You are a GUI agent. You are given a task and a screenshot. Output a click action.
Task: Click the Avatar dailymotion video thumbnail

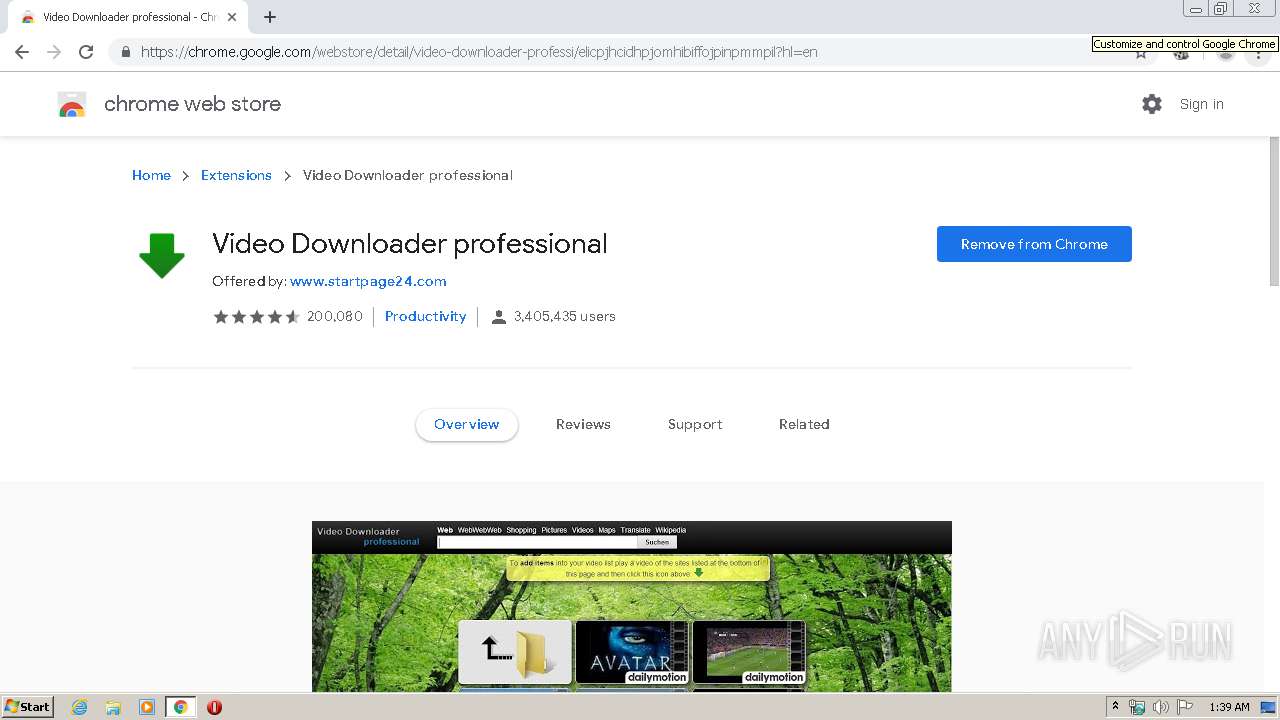pyautogui.click(x=632, y=652)
